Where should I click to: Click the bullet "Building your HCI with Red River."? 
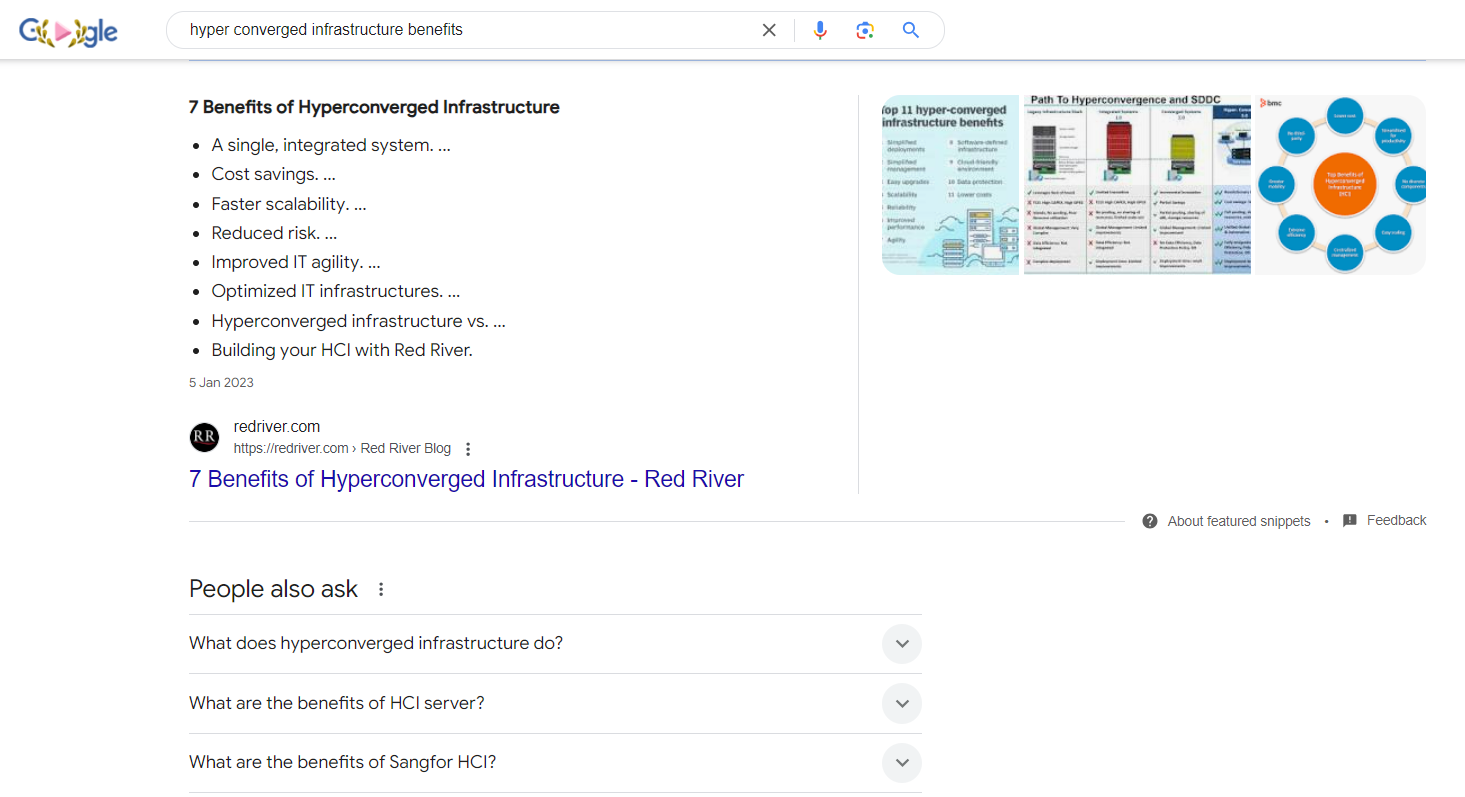pyautogui.click(x=342, y=350)
